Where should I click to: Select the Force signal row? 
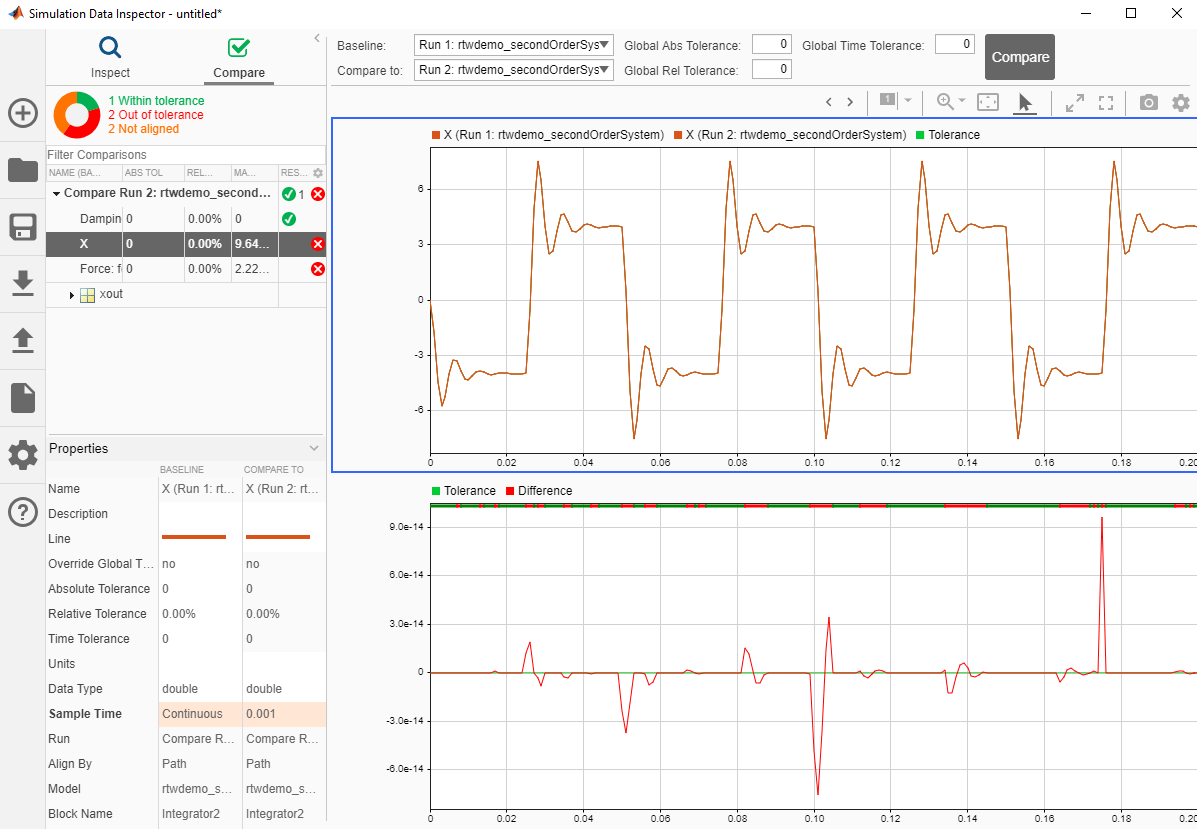point(186,269)
